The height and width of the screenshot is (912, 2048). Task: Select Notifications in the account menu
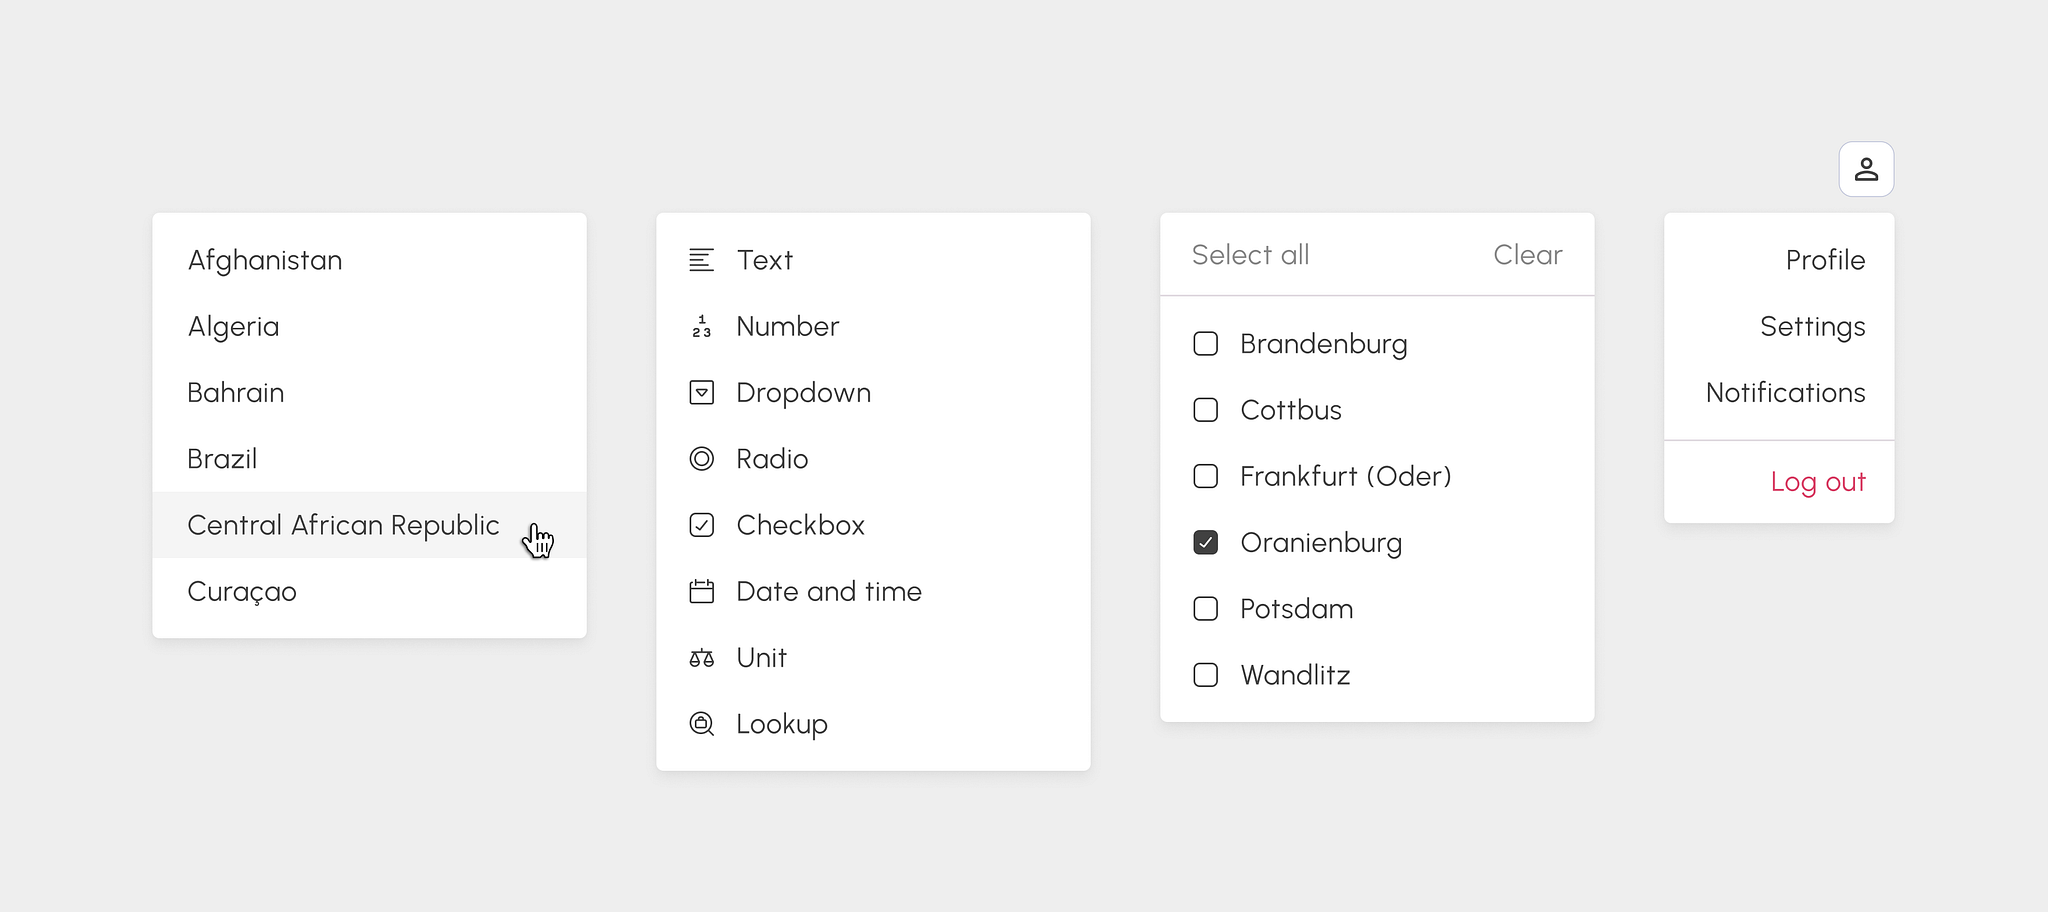click(x=1785, y=392)
